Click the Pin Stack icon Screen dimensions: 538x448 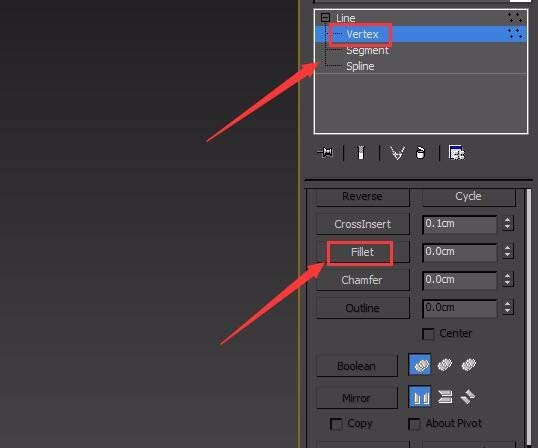[325, 152]
